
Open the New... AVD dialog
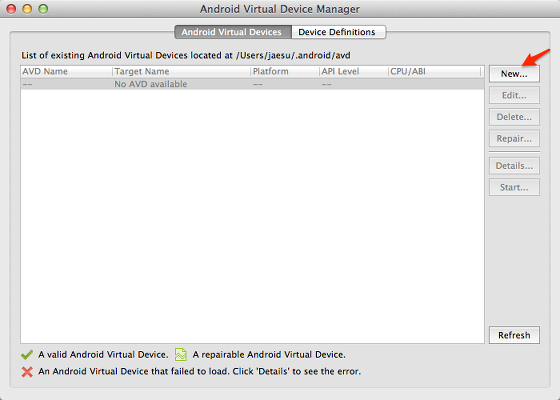click(x=514, y=74)
